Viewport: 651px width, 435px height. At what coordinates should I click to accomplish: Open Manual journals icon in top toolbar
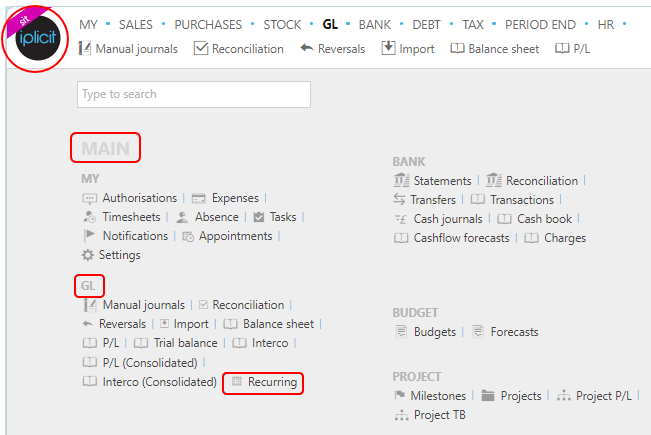85,49
